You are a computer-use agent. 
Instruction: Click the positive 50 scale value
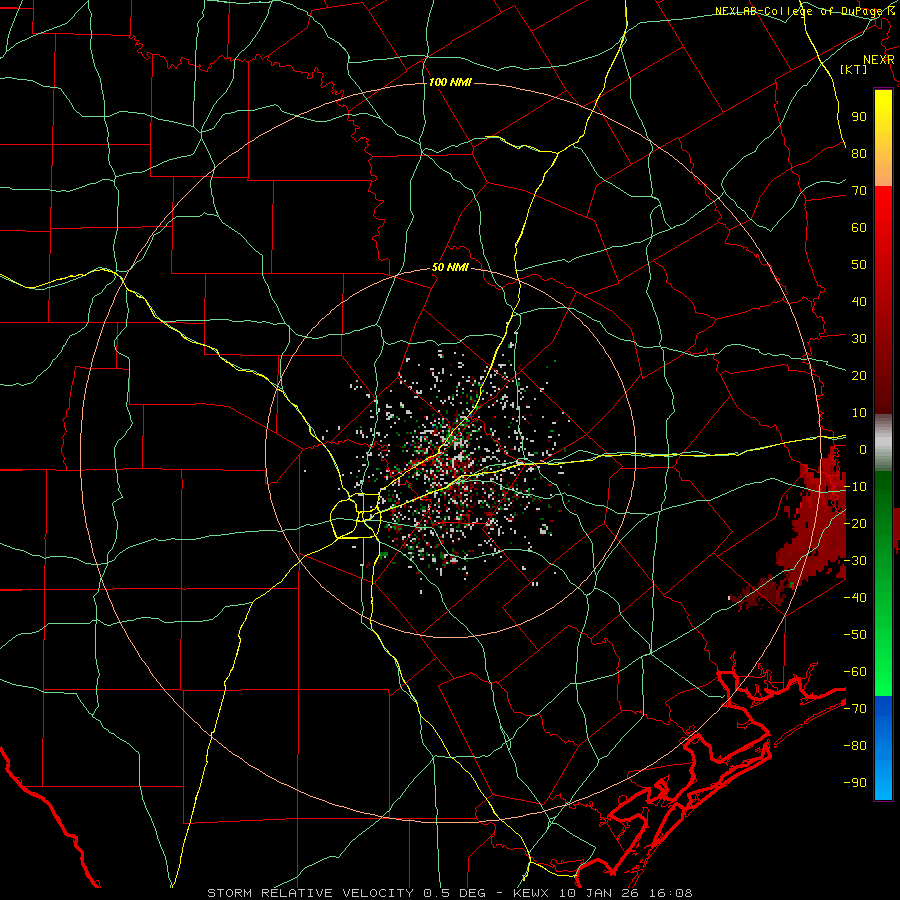click(x=859, y=265)
